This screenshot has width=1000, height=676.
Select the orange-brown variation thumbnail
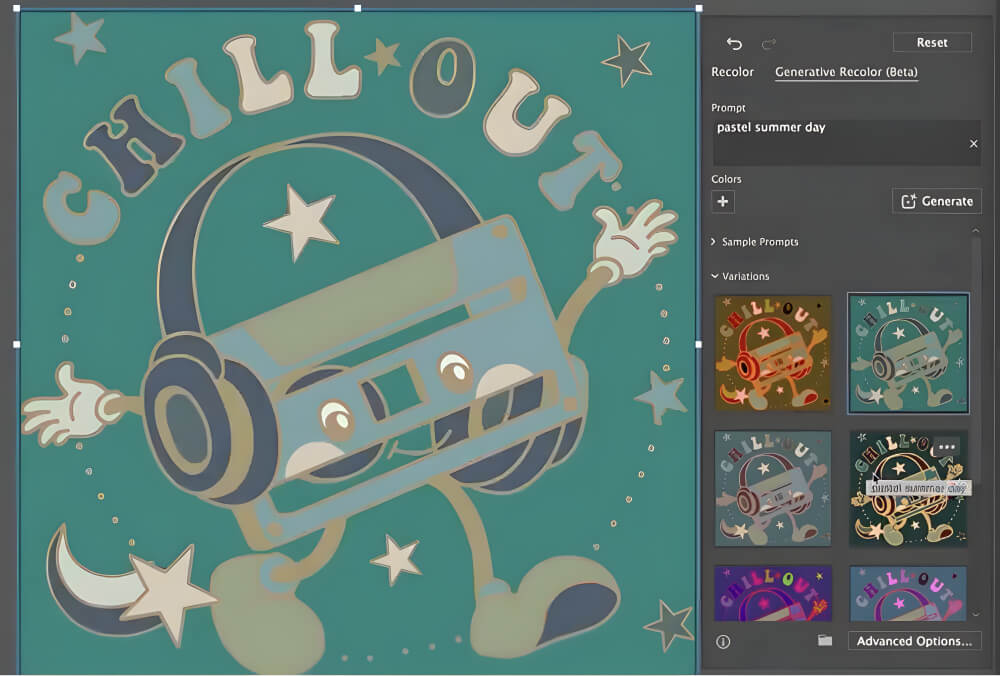pyautogui.click(x=773, y=353)
